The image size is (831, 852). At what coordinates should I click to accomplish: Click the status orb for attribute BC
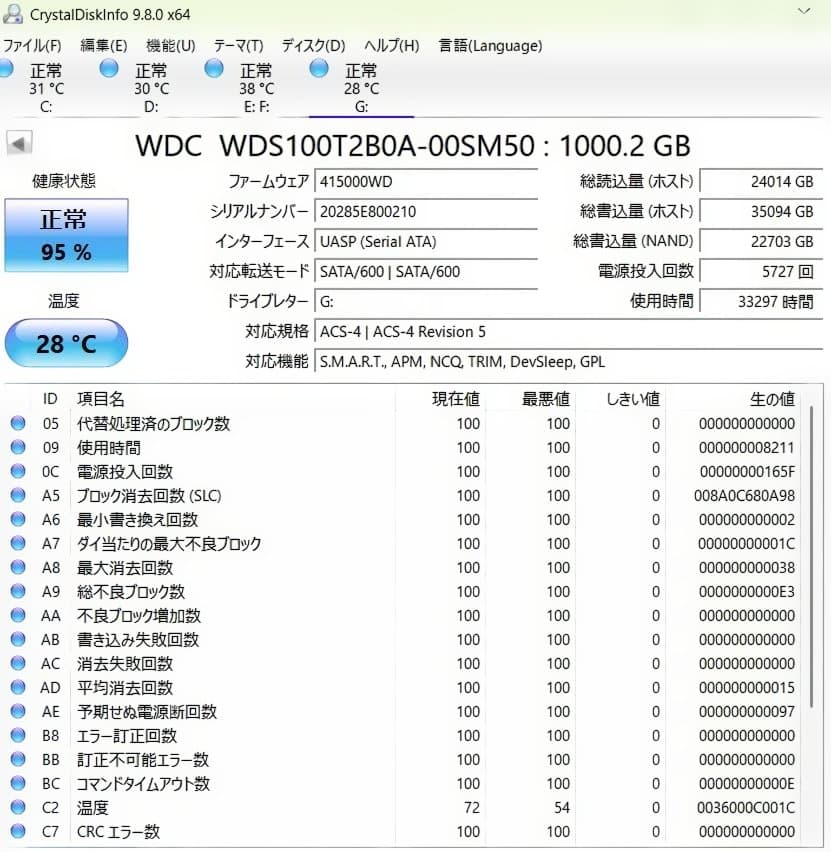18,782
